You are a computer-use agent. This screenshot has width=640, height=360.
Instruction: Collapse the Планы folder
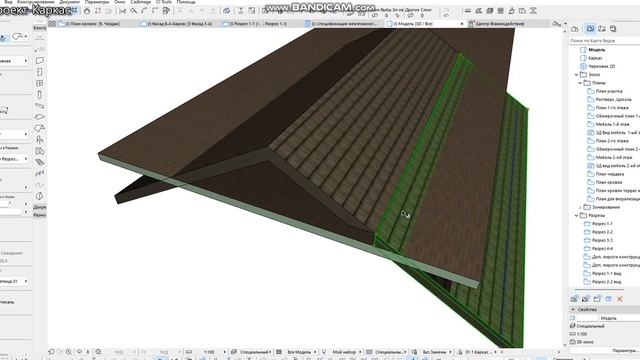tap(580, 83)
